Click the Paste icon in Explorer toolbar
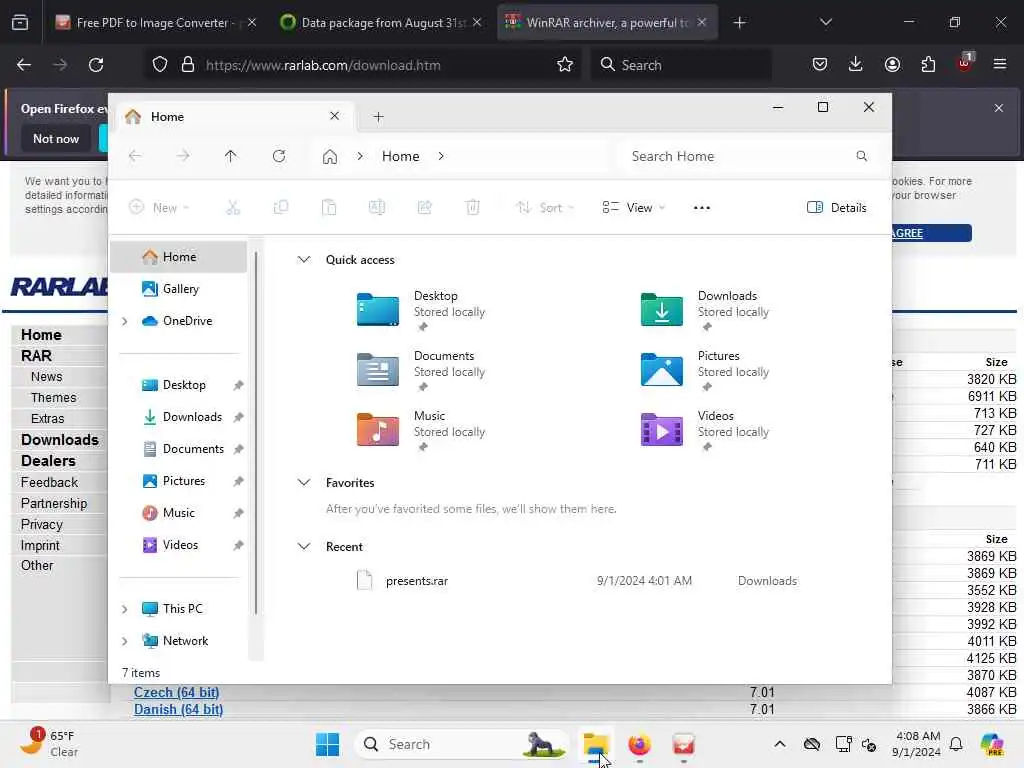Image resolution: width=1024 pixels, height=768 pixels. pos(328,208)
